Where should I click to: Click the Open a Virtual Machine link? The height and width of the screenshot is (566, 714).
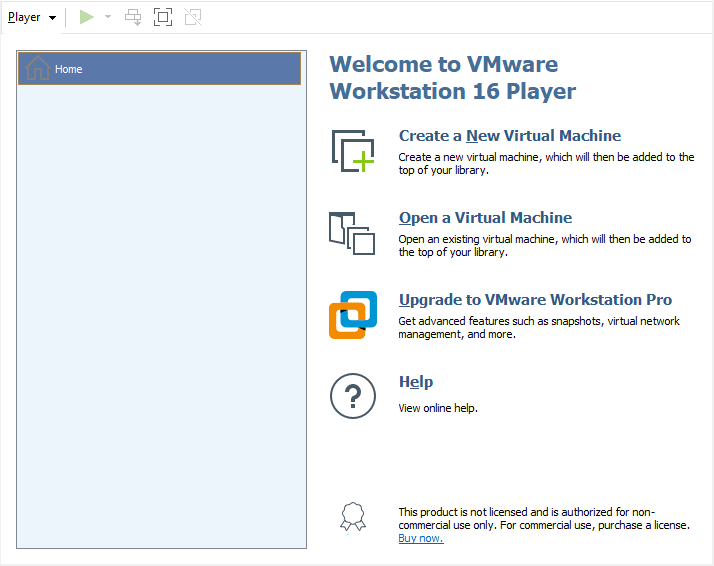[485, 218]
